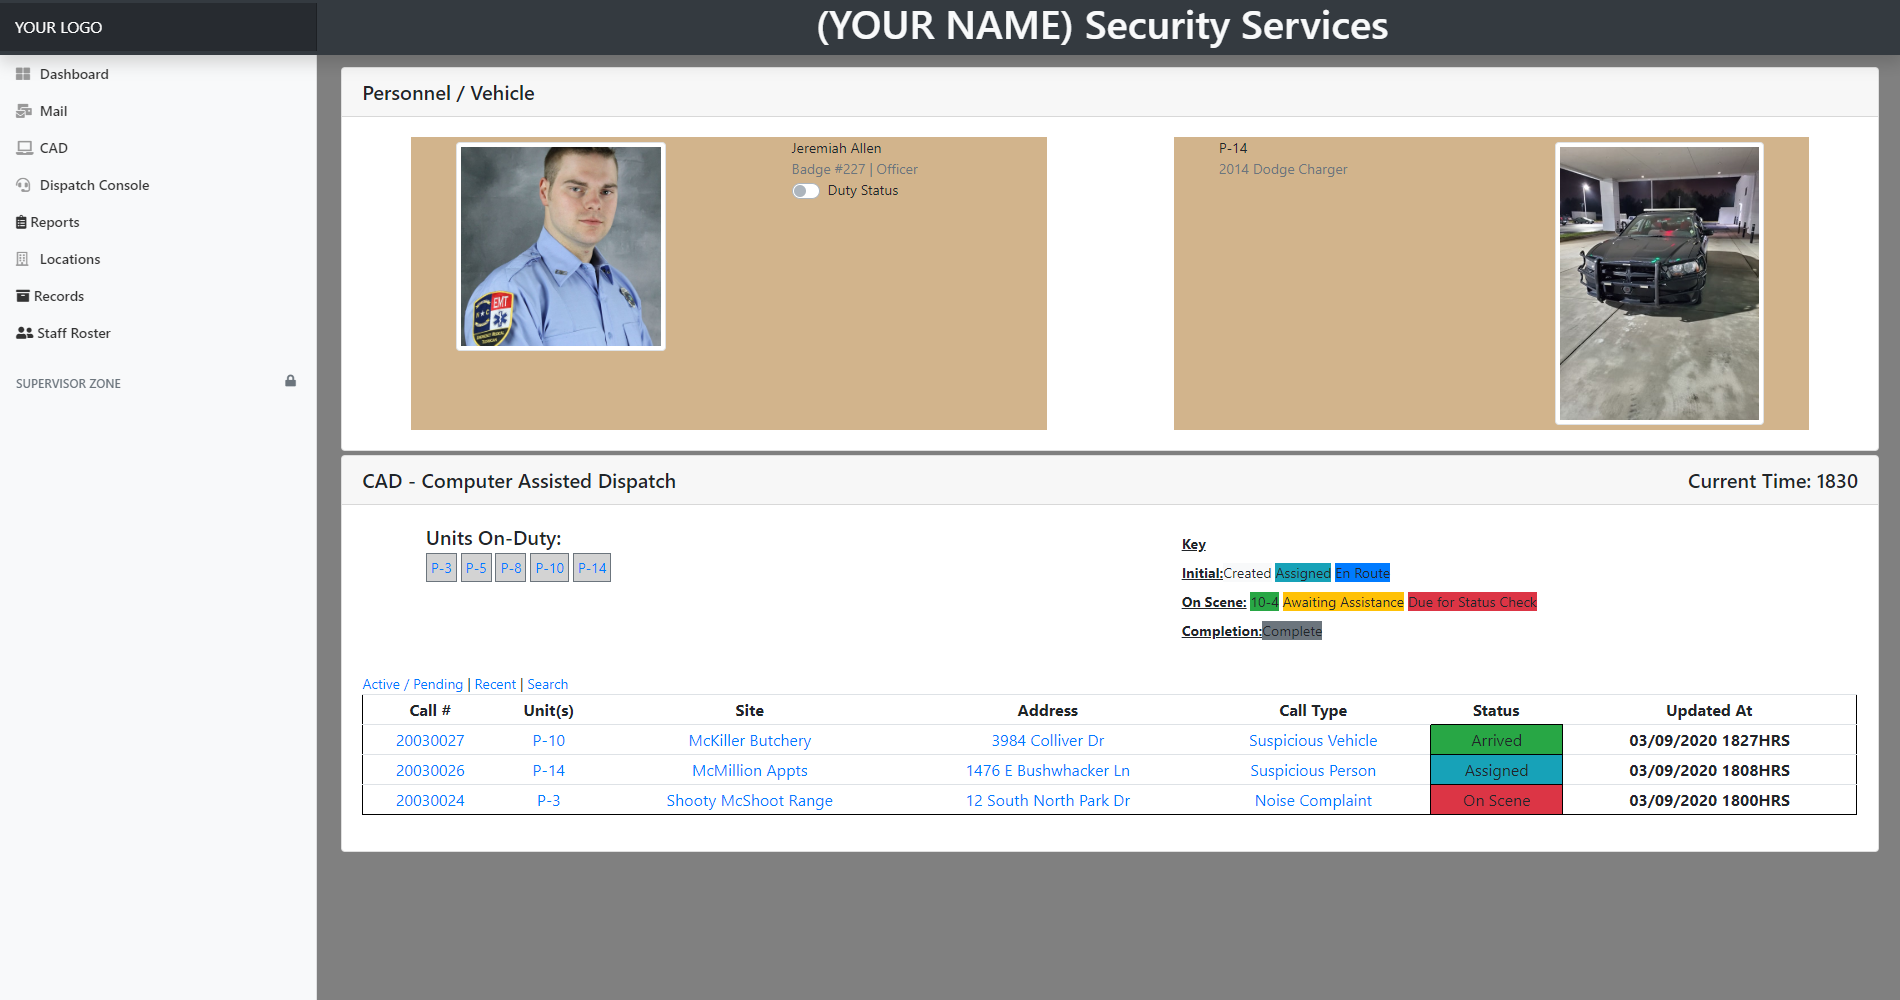Select CAD in the sidebar
This screenshot has height=1000, width=1900.
[x=53, y=147]
